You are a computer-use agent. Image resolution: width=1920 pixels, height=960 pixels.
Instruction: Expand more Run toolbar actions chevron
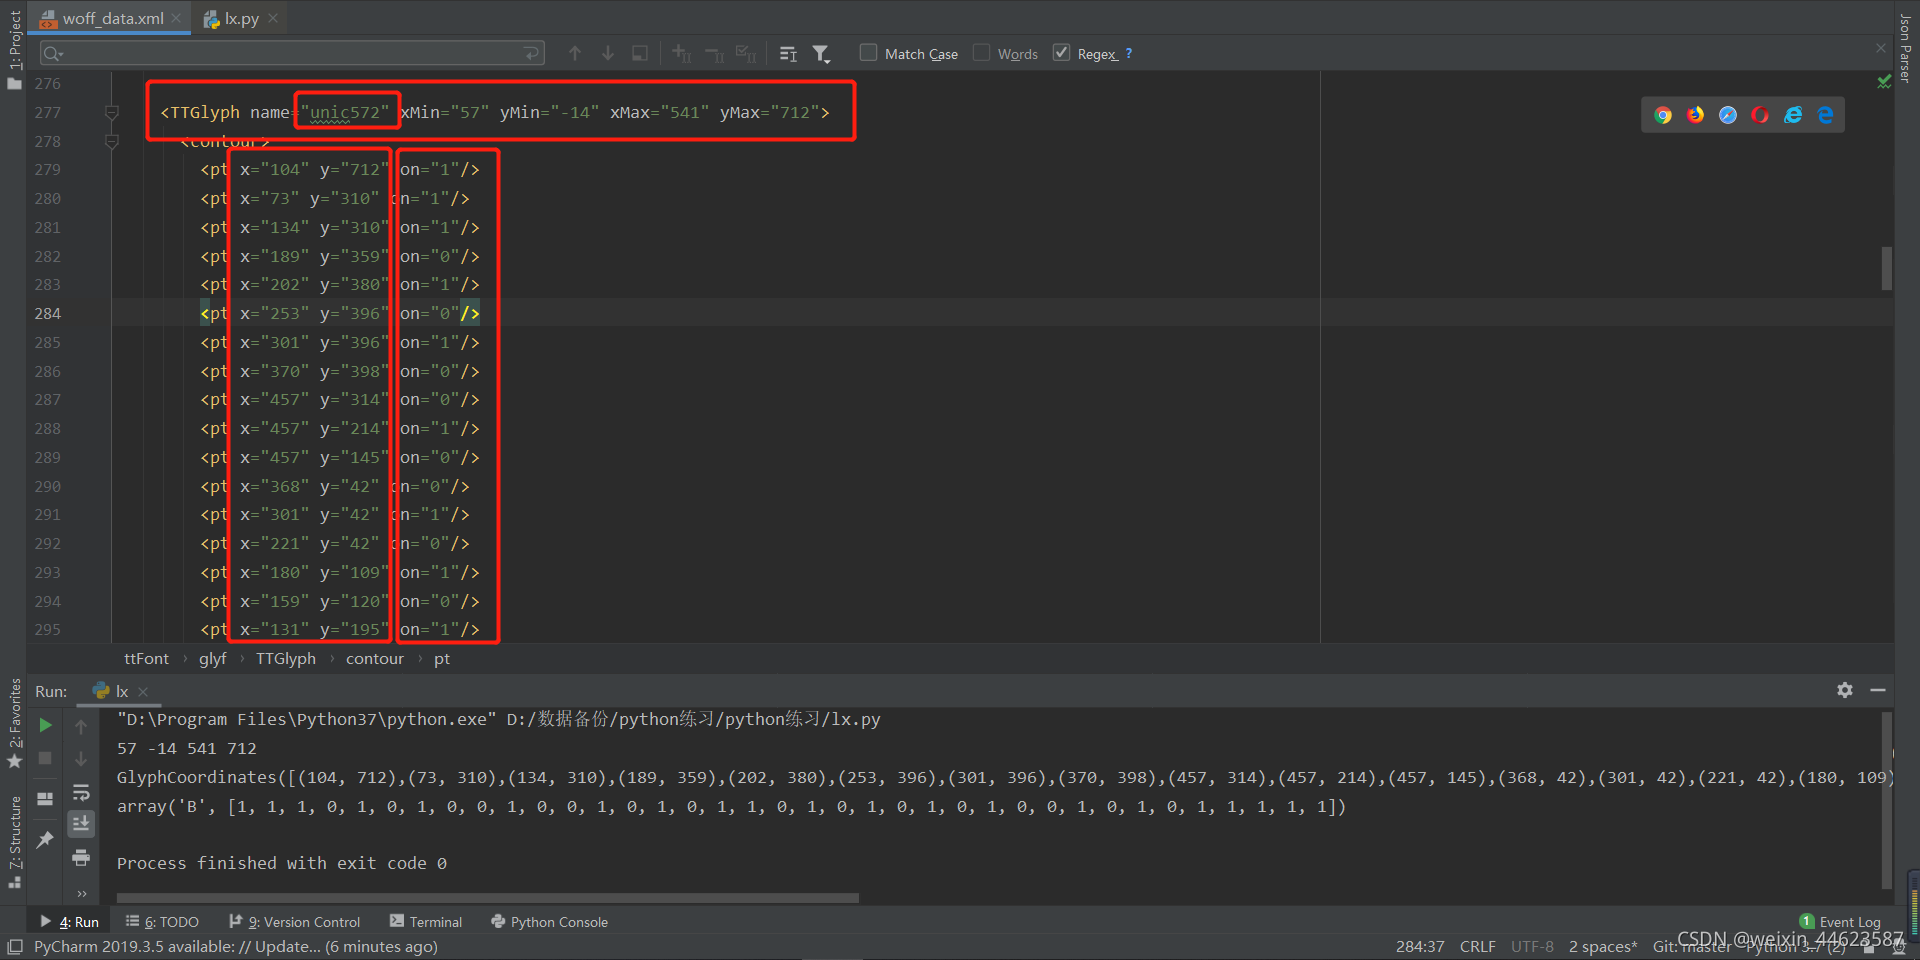pos(81,893)
